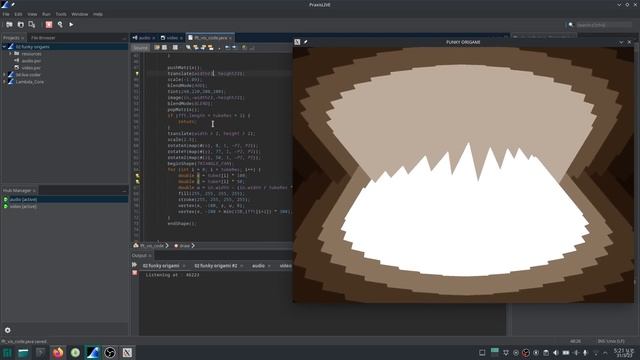640x360 pixels.
Task: Switch to audio output tab
Action: [258, 266]
